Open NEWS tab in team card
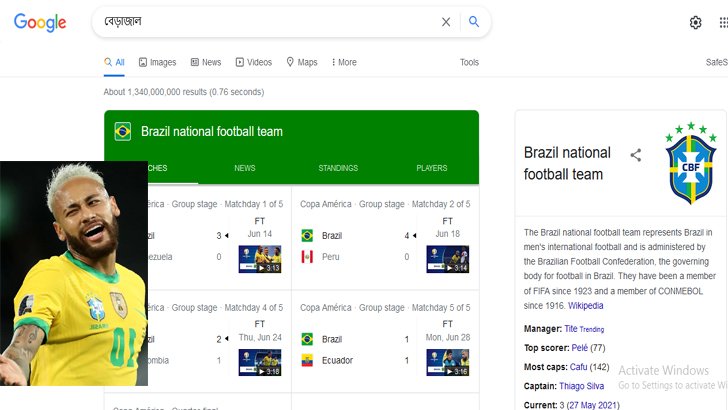This screenshot has width=728, height=410. pyautogui.click(x=245, y=168)
